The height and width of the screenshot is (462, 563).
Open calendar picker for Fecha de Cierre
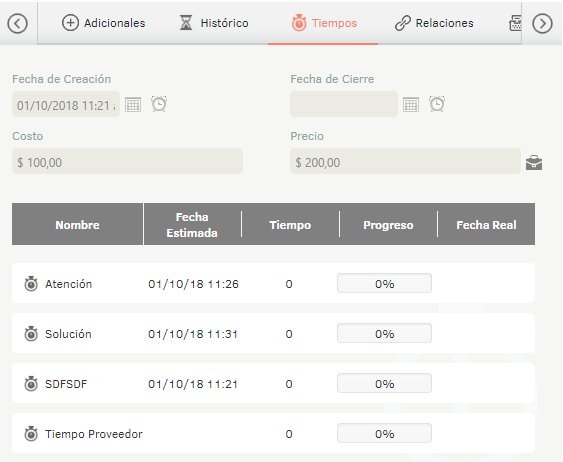click(x=411, y=104)
